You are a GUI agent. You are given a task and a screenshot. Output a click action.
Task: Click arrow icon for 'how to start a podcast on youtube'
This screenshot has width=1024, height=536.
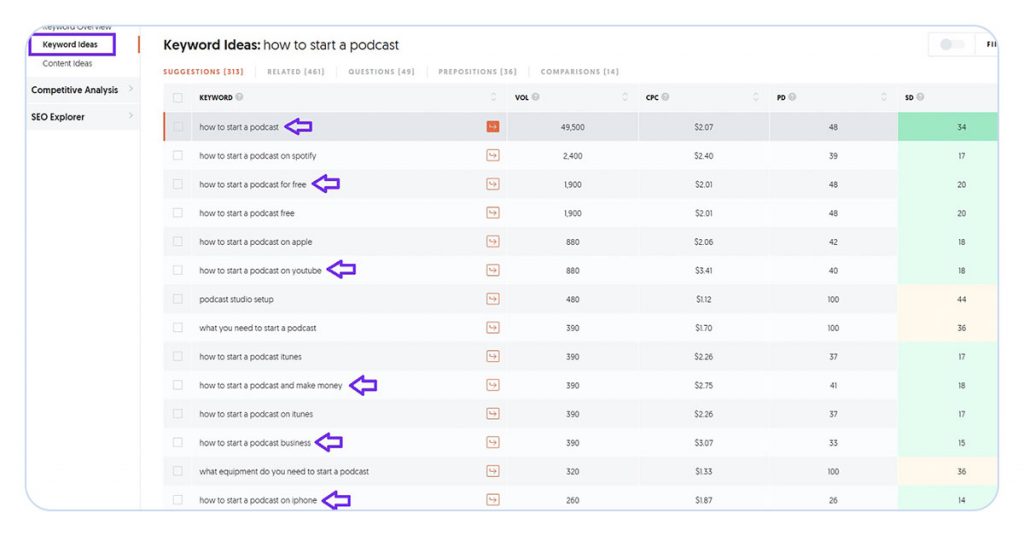point(493,270)
